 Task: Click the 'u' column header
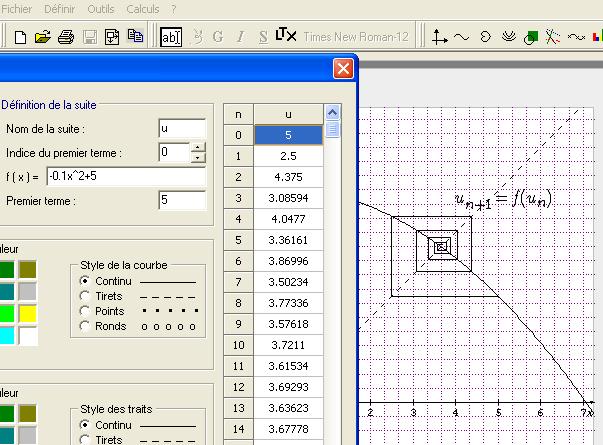click(x=288, y=114)
